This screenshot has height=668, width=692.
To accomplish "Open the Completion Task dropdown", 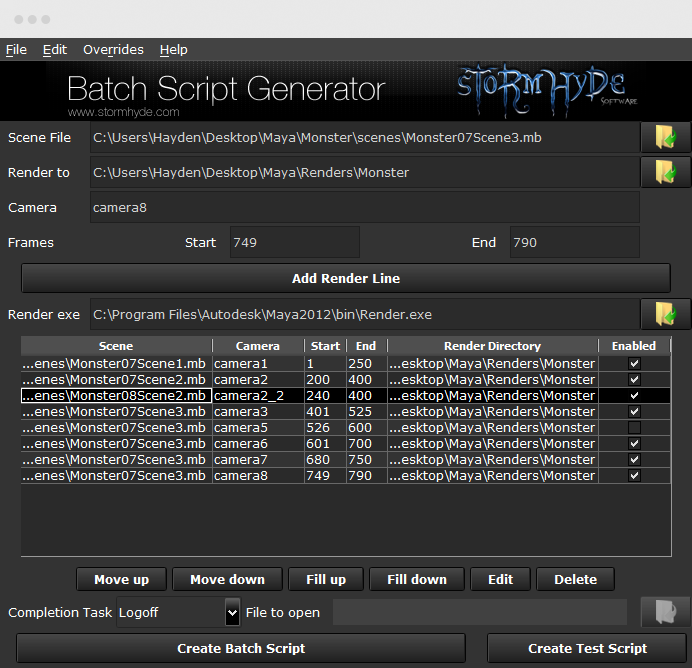I will click(232, 612).
